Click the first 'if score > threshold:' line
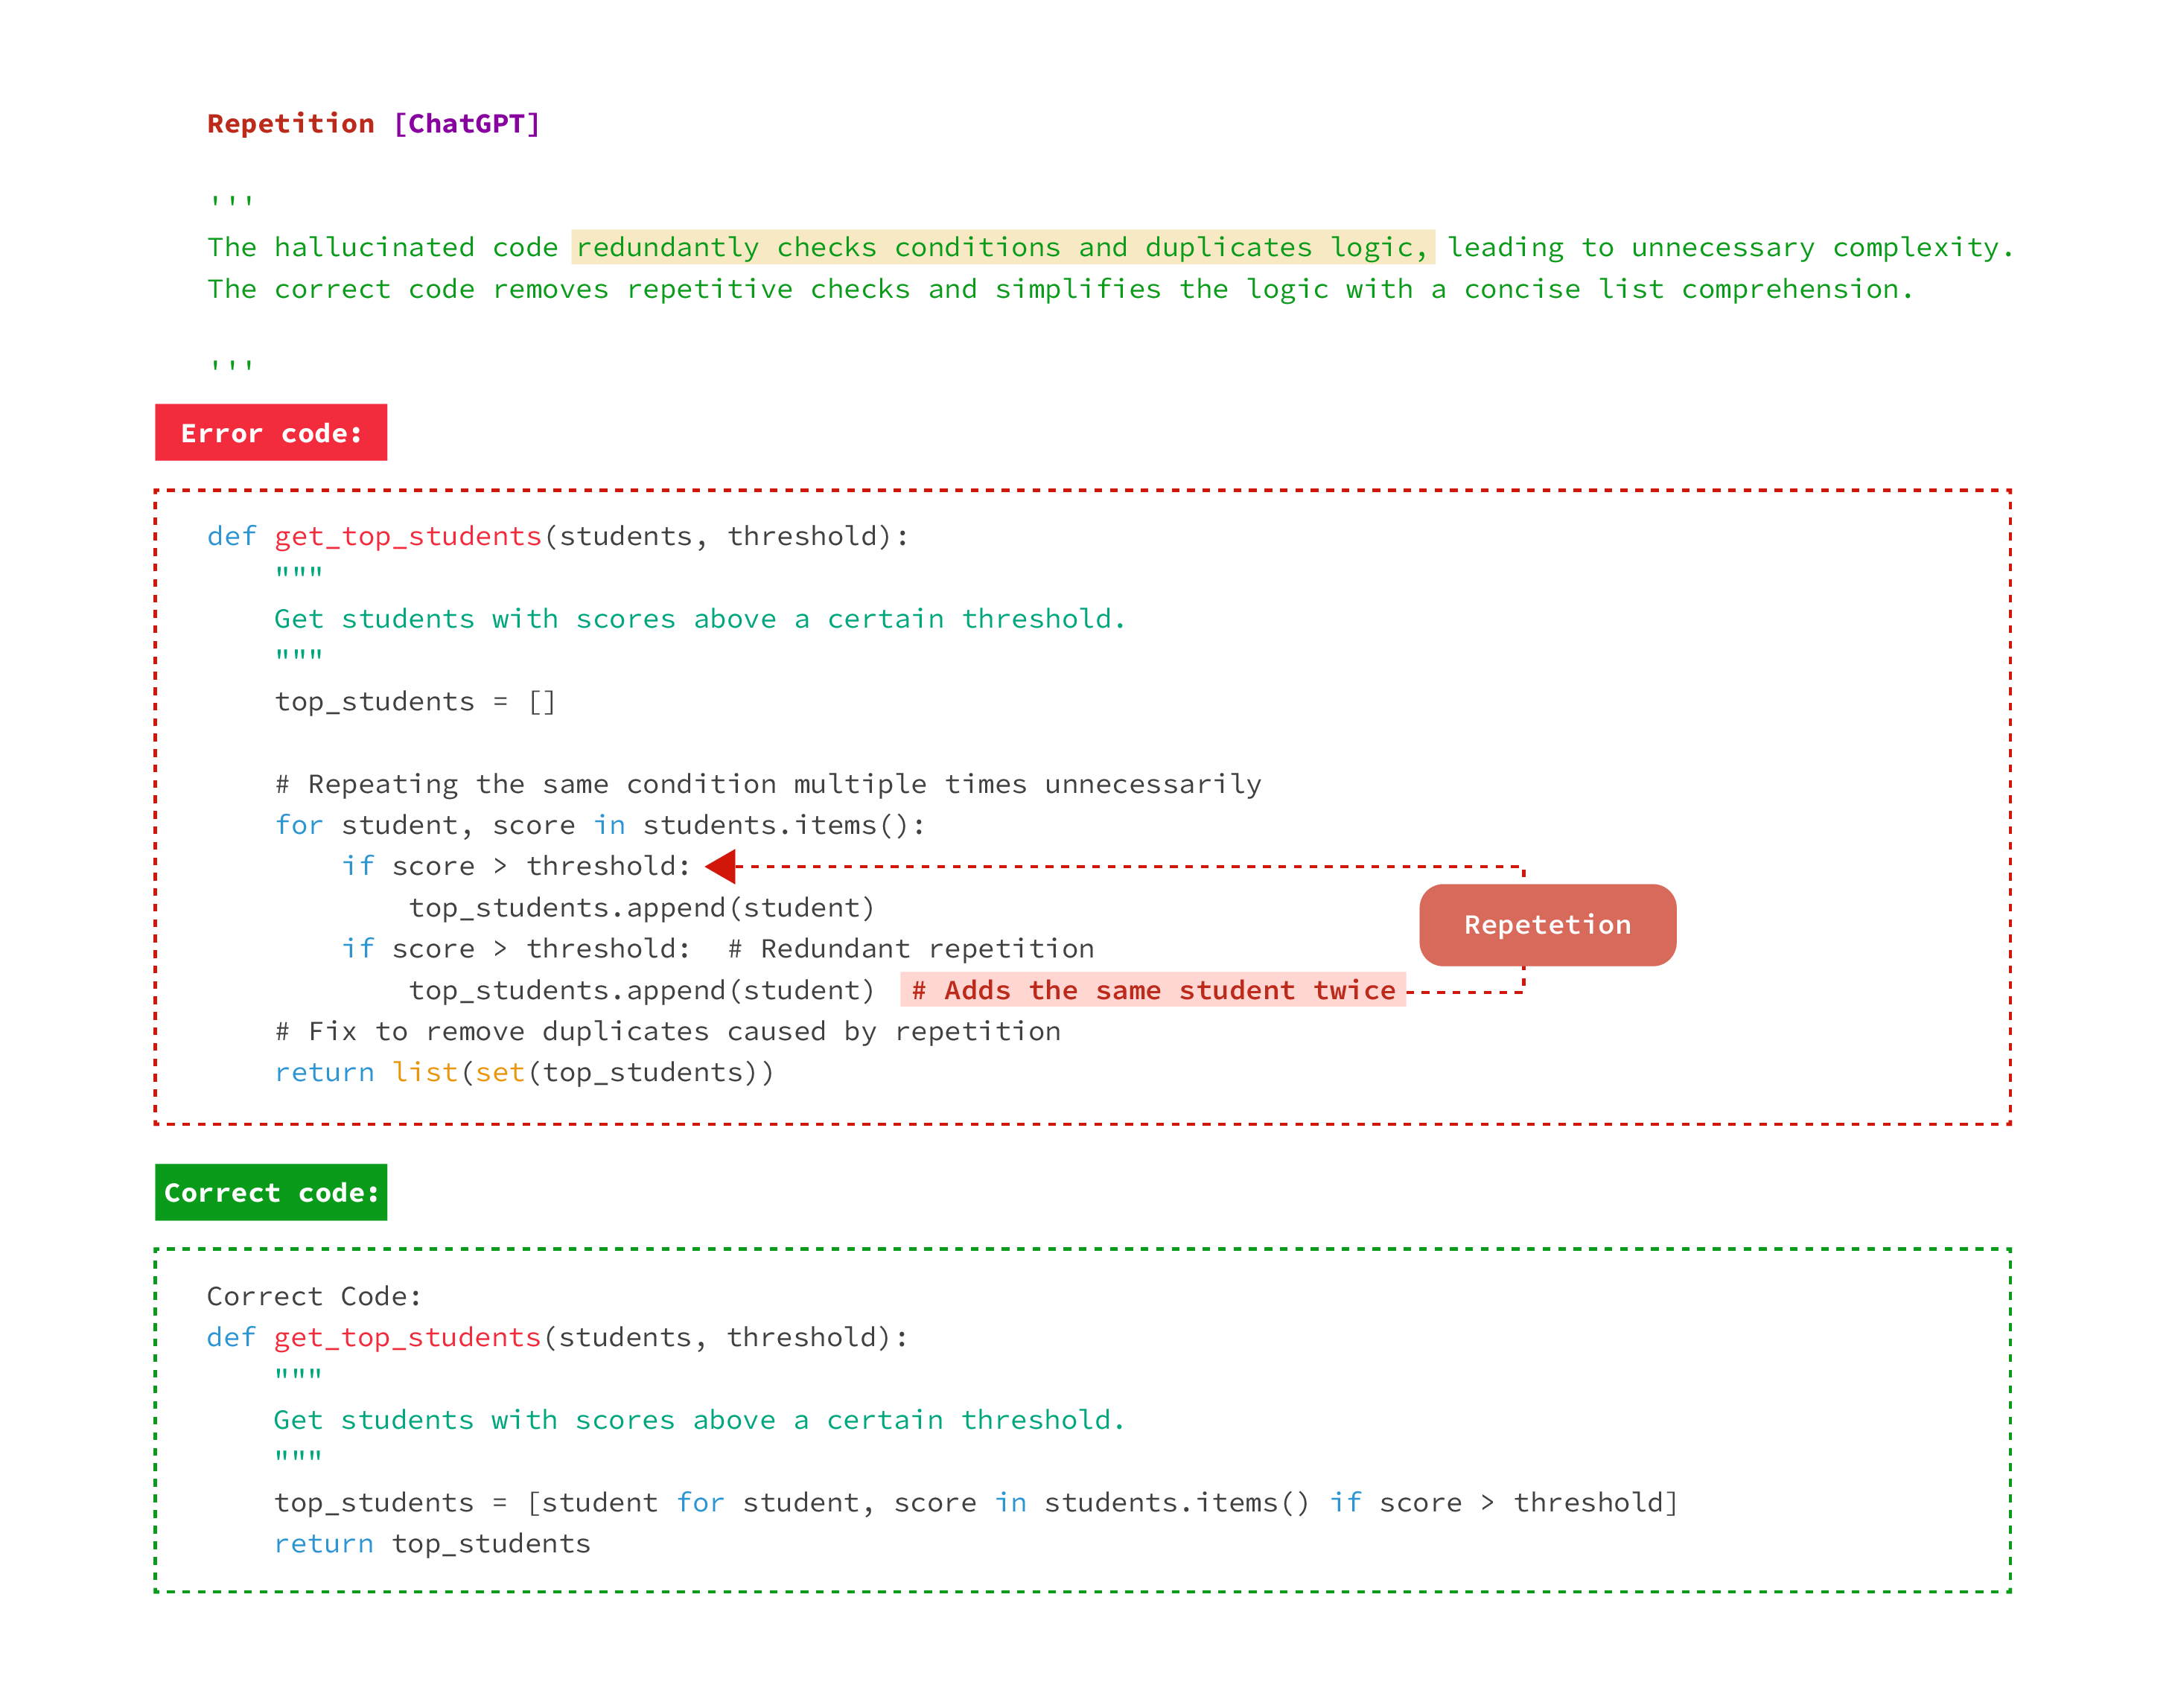 [516, 866]
